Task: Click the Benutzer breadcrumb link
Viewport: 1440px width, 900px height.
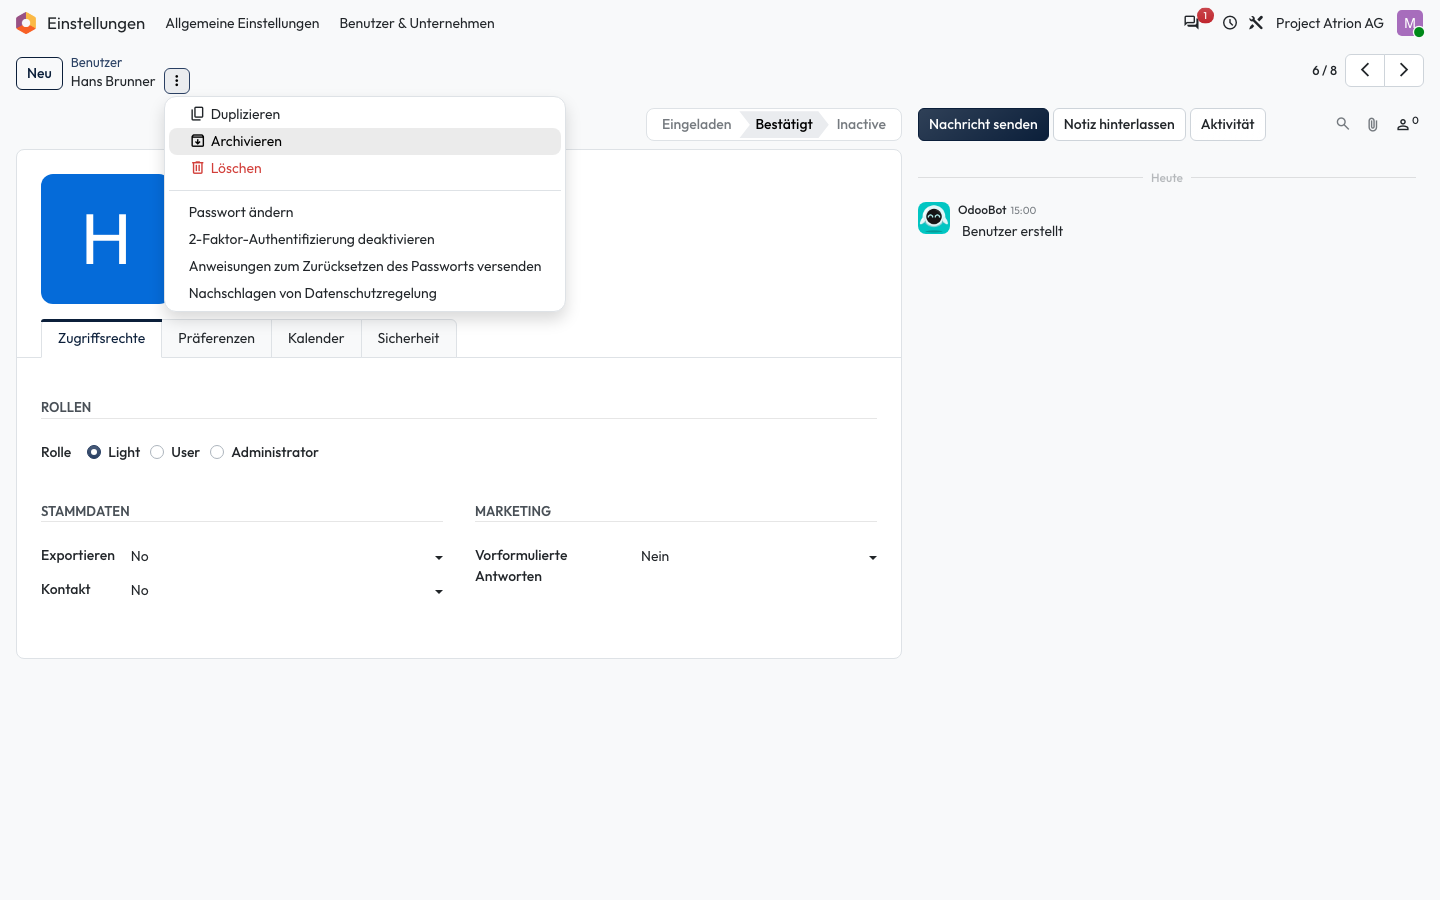Action: (x=96, y=62)
